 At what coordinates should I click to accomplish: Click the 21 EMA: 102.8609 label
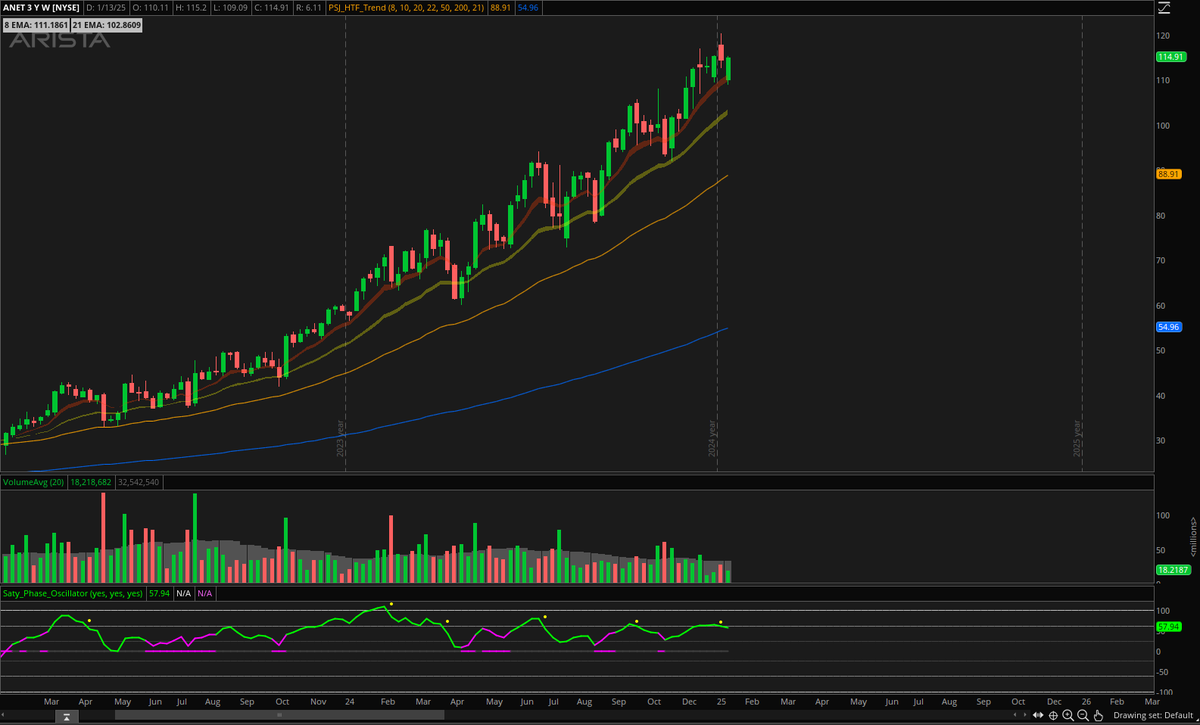coord(106,25)
